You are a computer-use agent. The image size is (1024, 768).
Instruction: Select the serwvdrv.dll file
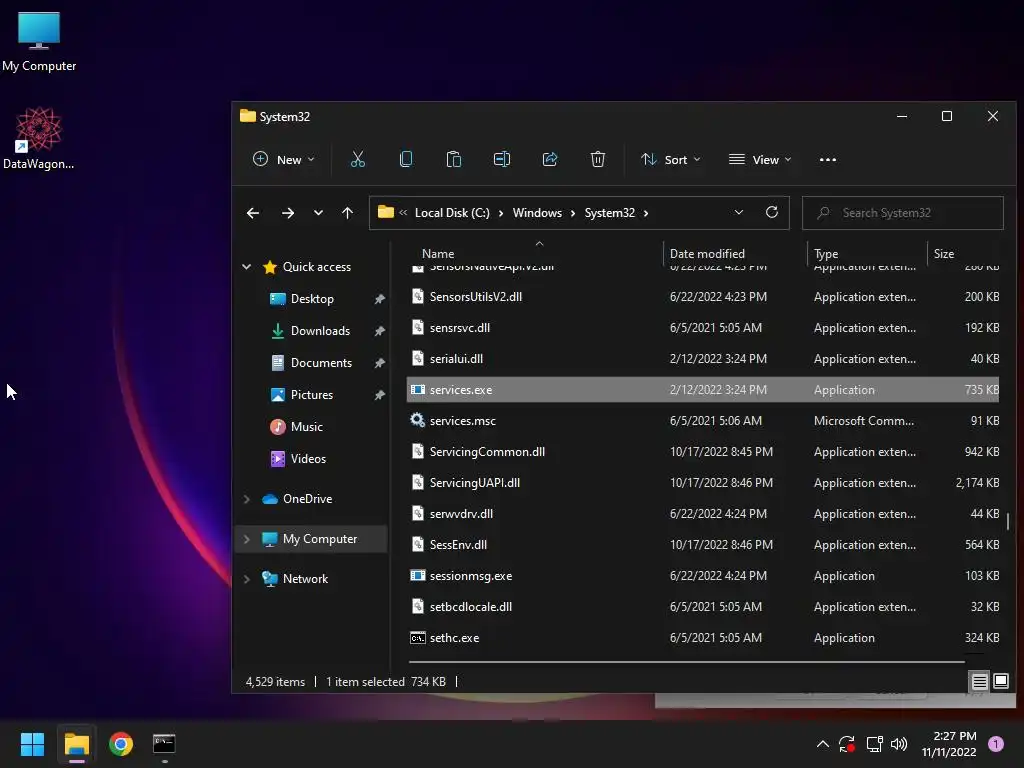[x=703, y=514]
